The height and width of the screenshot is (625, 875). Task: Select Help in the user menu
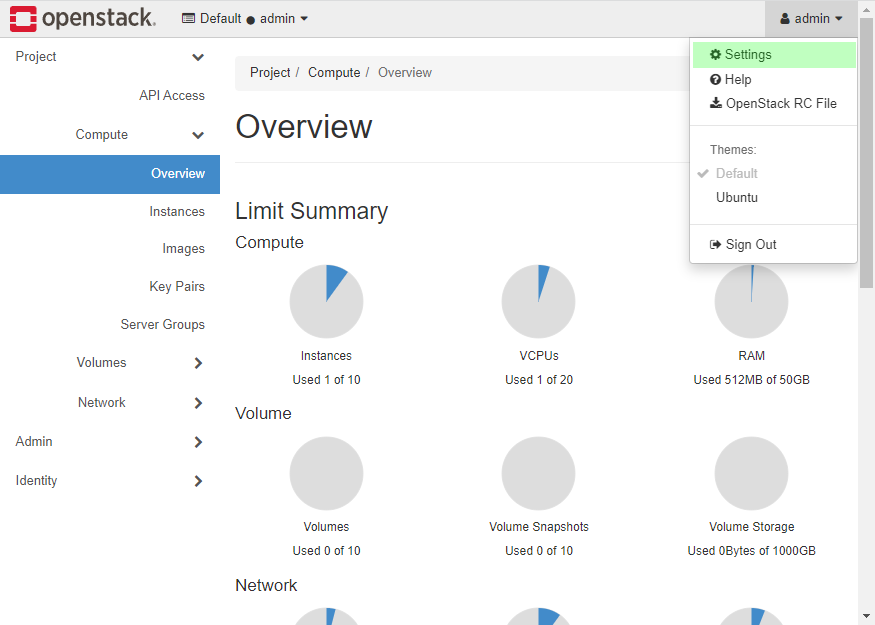click(x=774, y=79)
